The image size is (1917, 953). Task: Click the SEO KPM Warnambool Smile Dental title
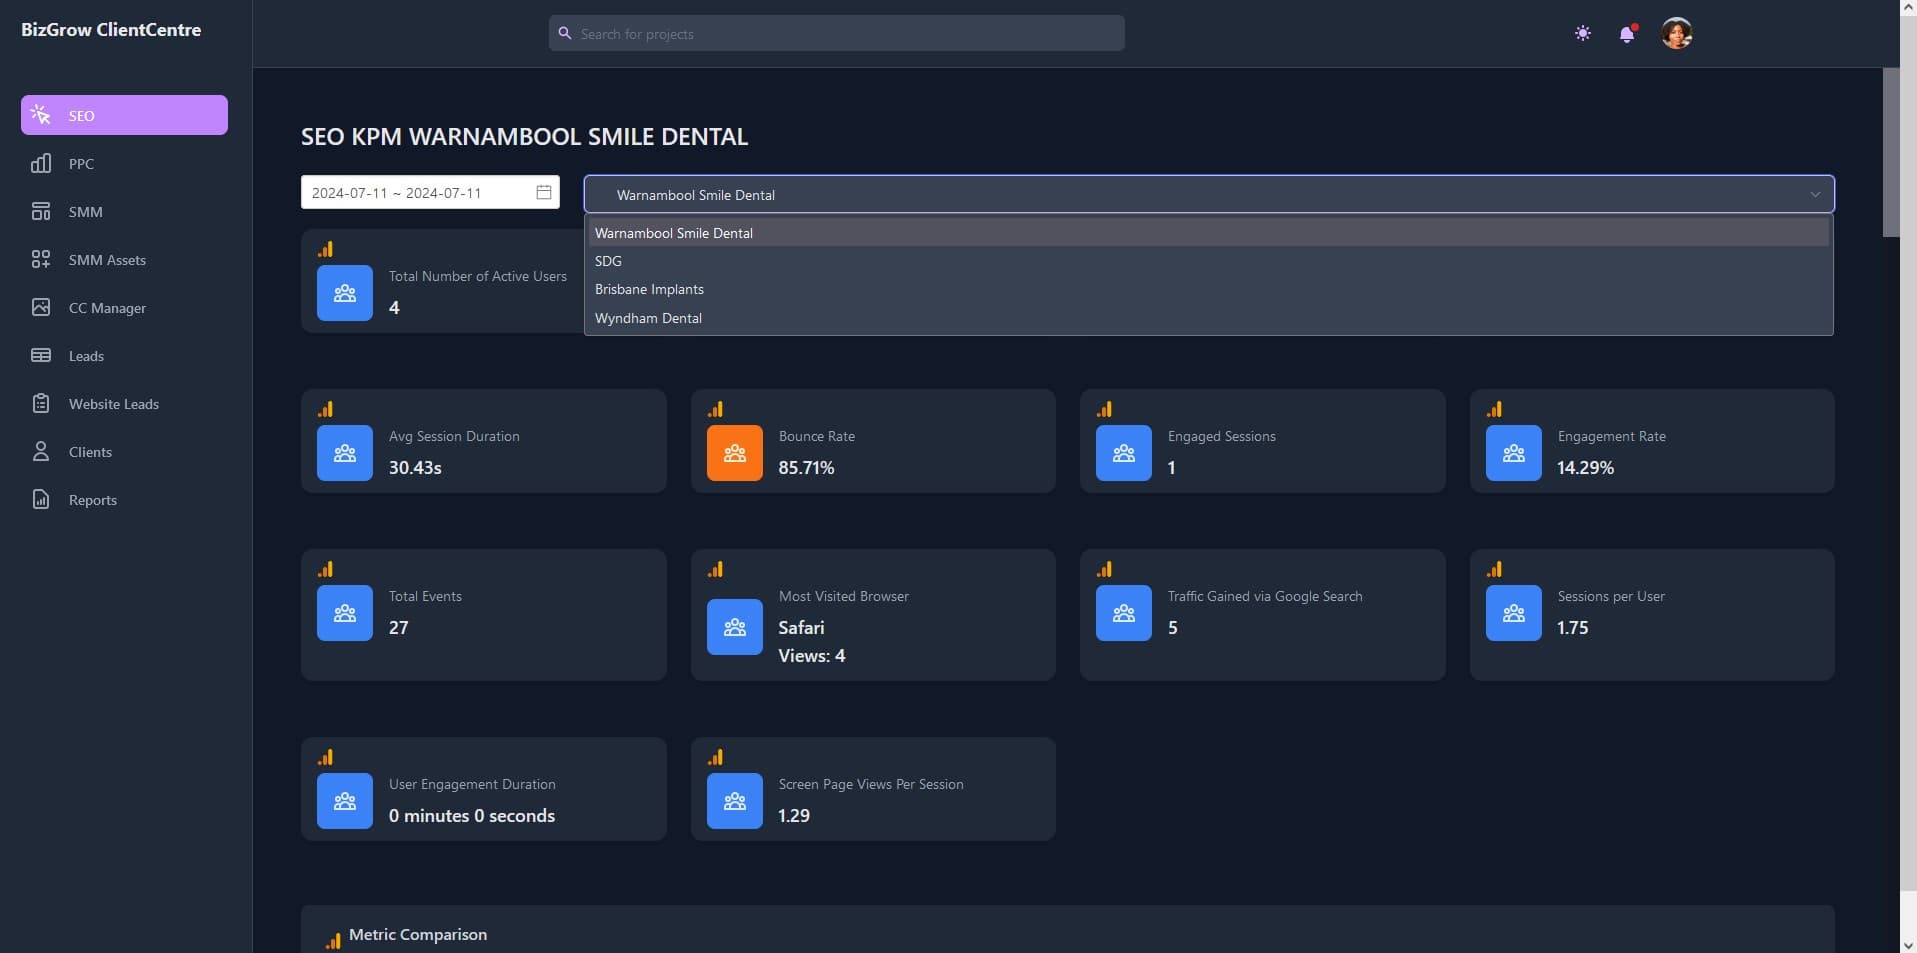click(x=524, y=136)
